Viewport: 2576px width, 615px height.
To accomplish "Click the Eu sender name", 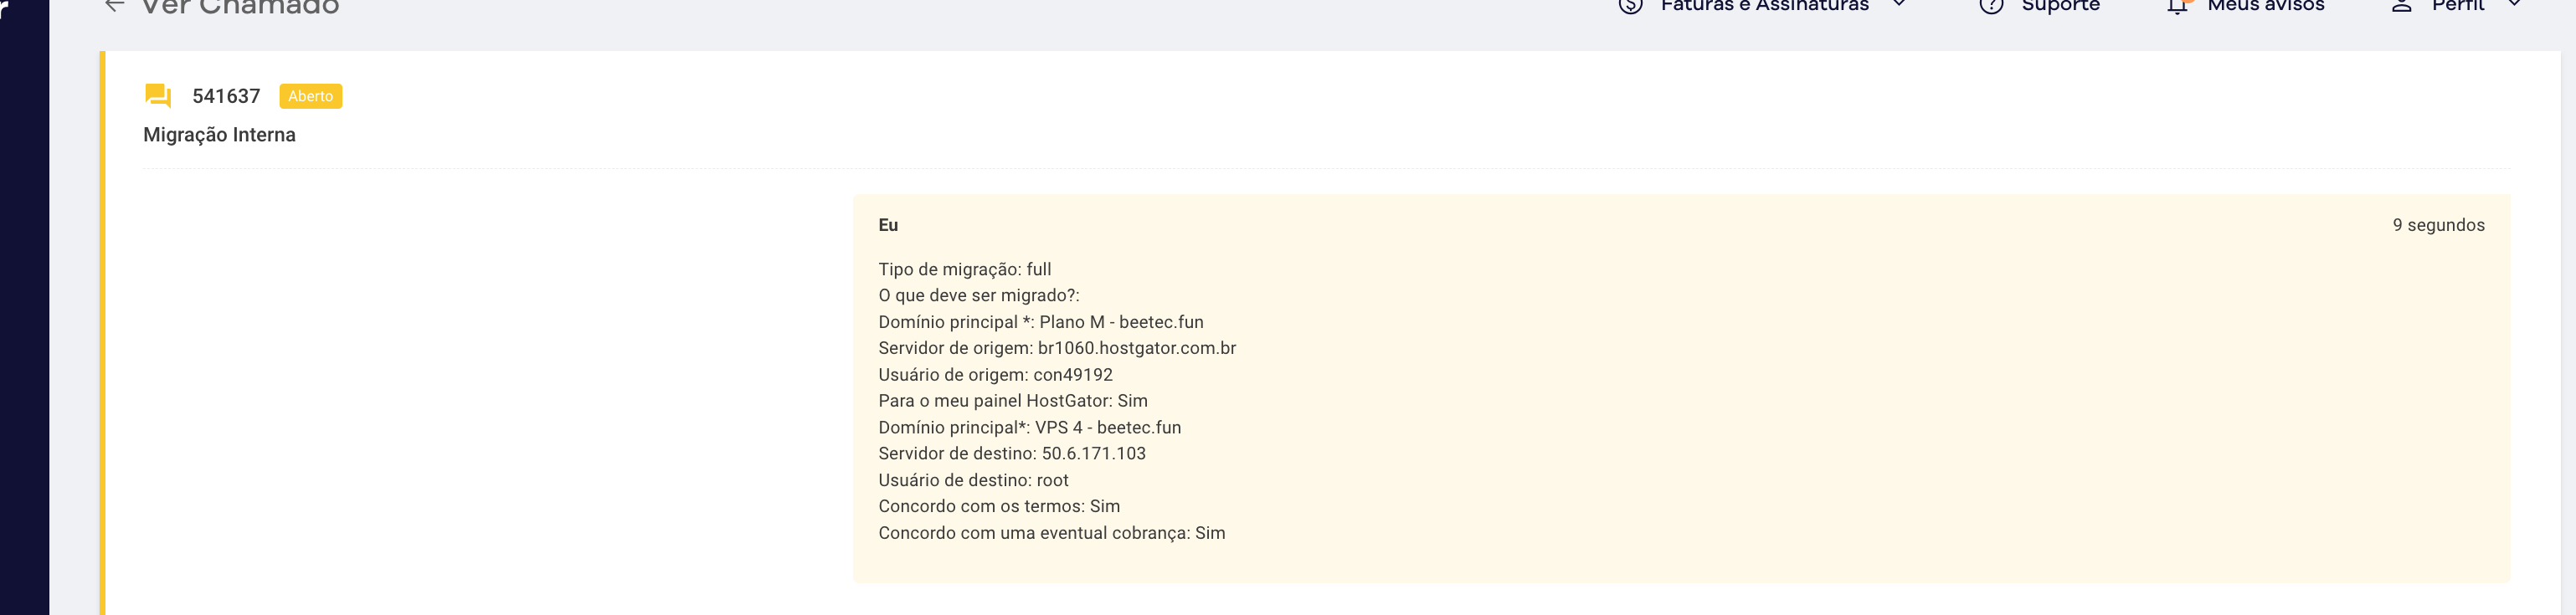I will tap(888, 225).
